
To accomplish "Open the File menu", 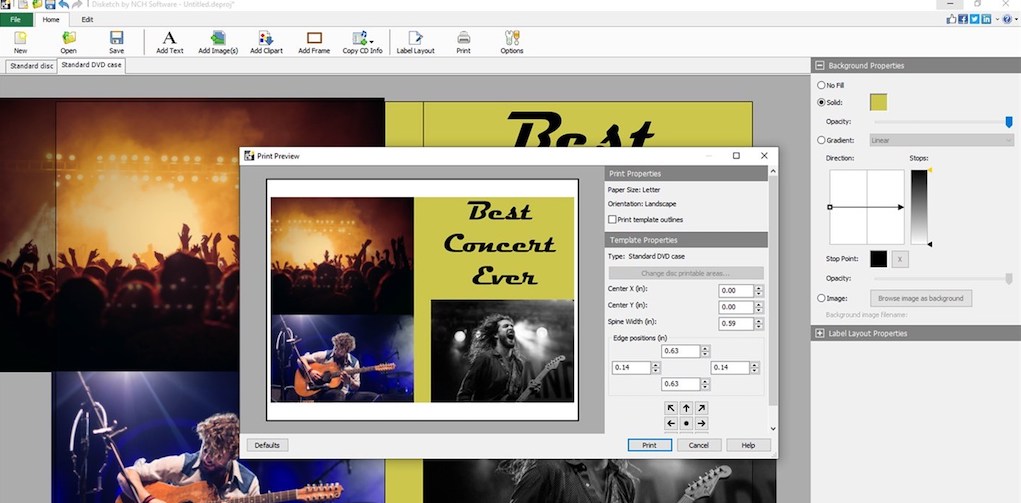I will point(16,19).
